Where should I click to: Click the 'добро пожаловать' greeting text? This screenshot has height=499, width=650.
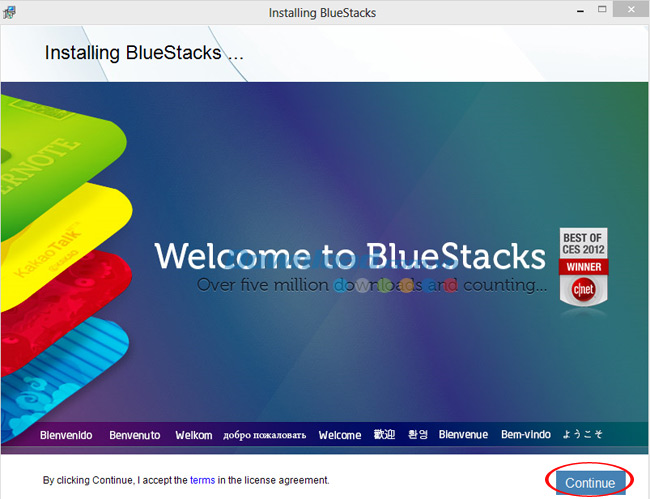pos(264,436)
